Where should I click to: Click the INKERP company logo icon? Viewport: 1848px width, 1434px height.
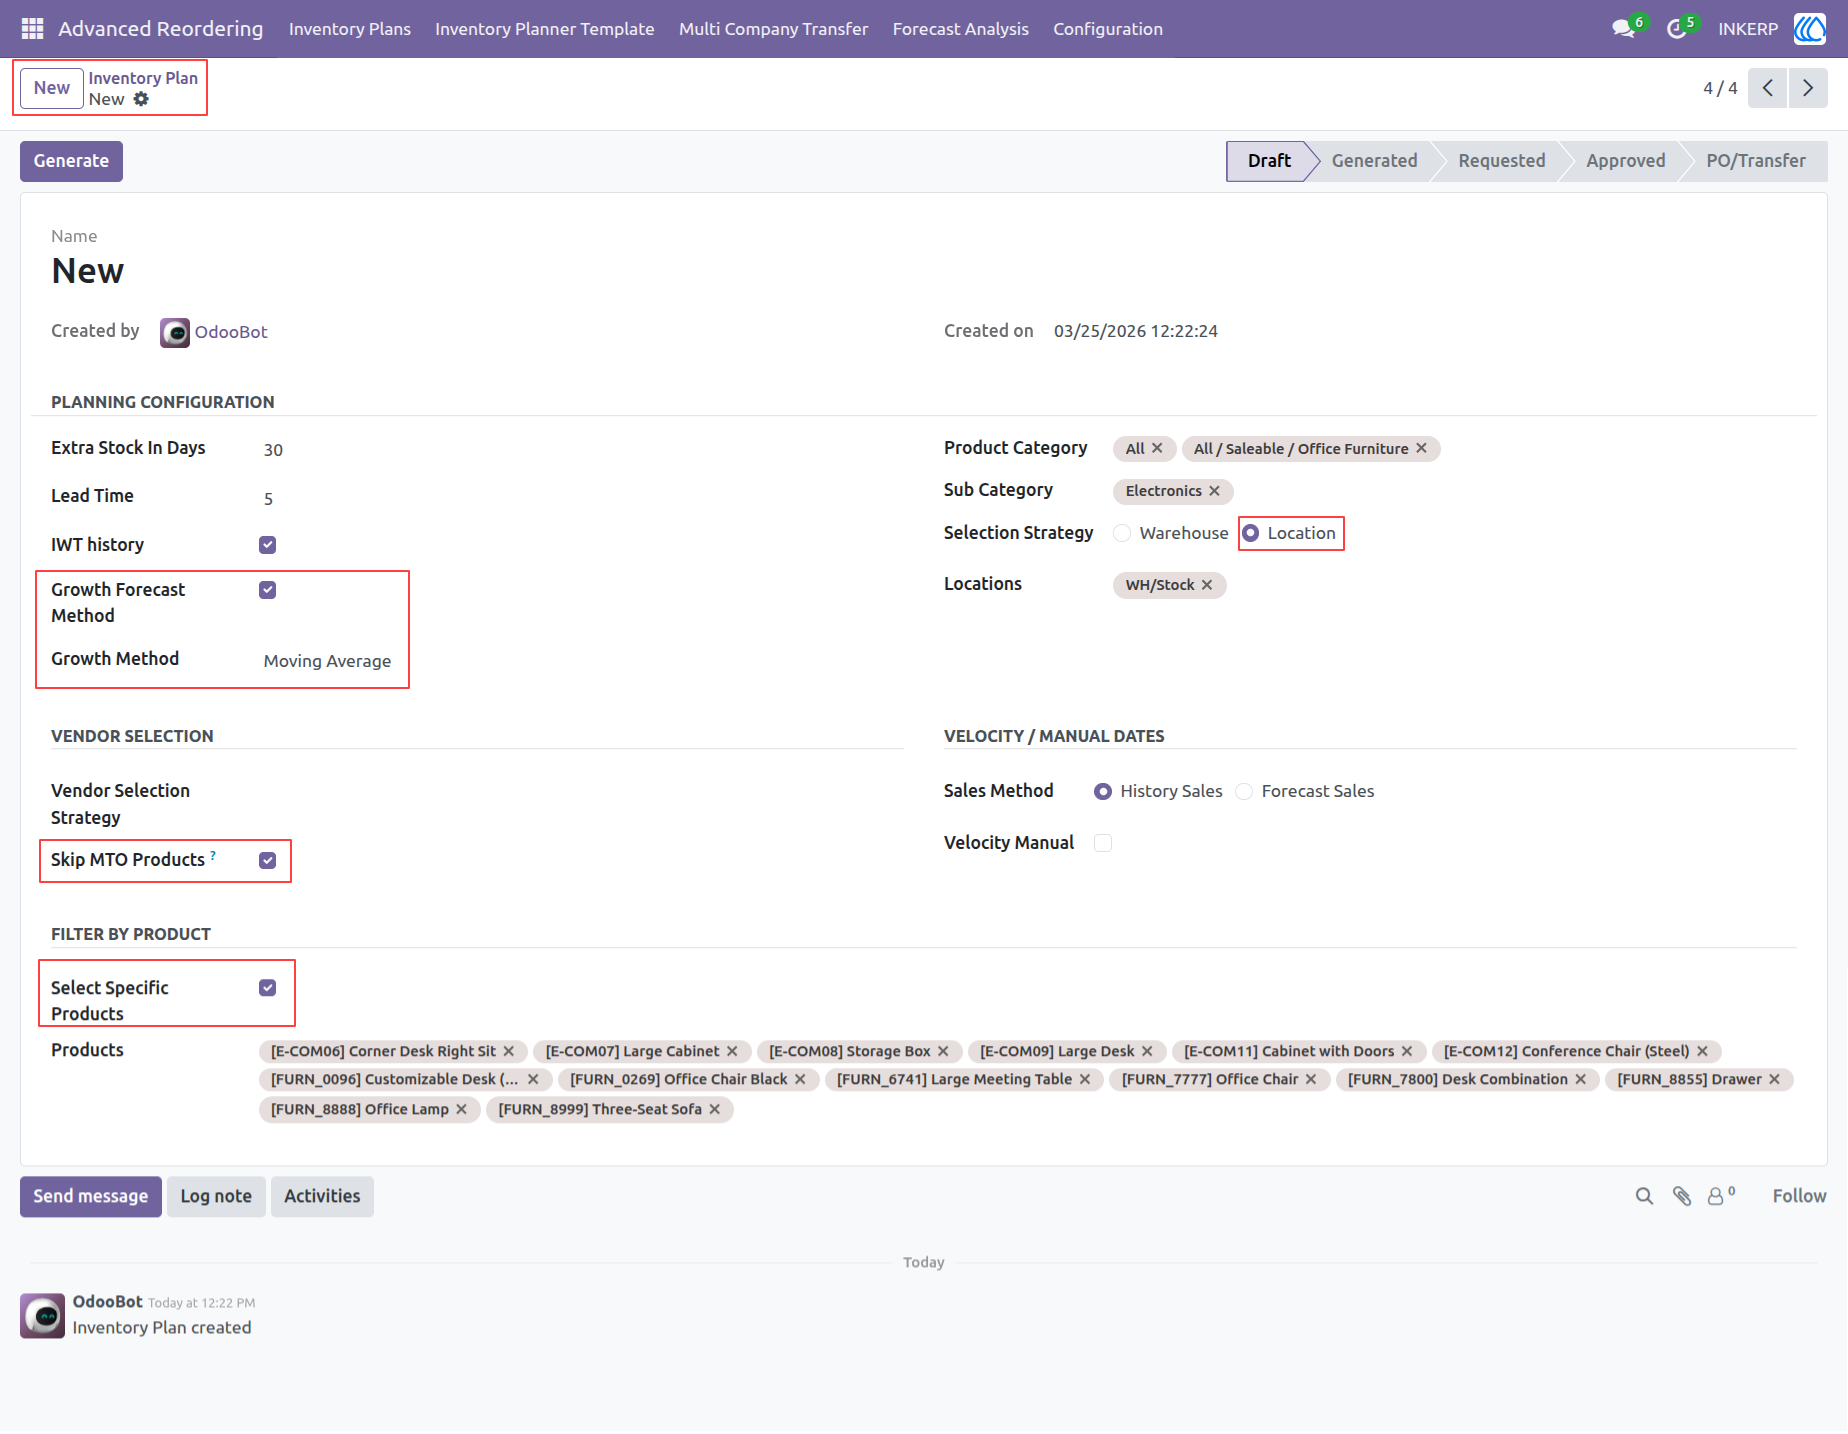tap(1809, 29)
